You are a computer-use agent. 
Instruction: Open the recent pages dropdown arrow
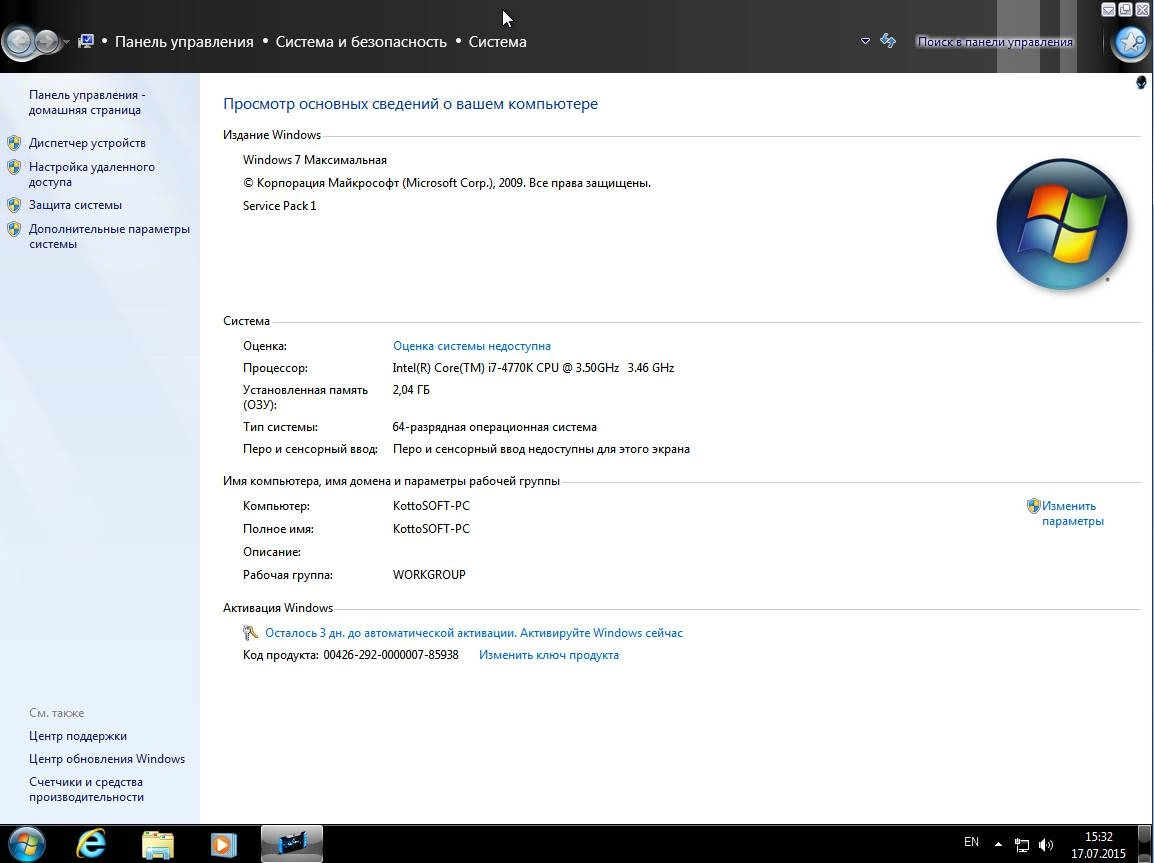click(x=66, y=43)
